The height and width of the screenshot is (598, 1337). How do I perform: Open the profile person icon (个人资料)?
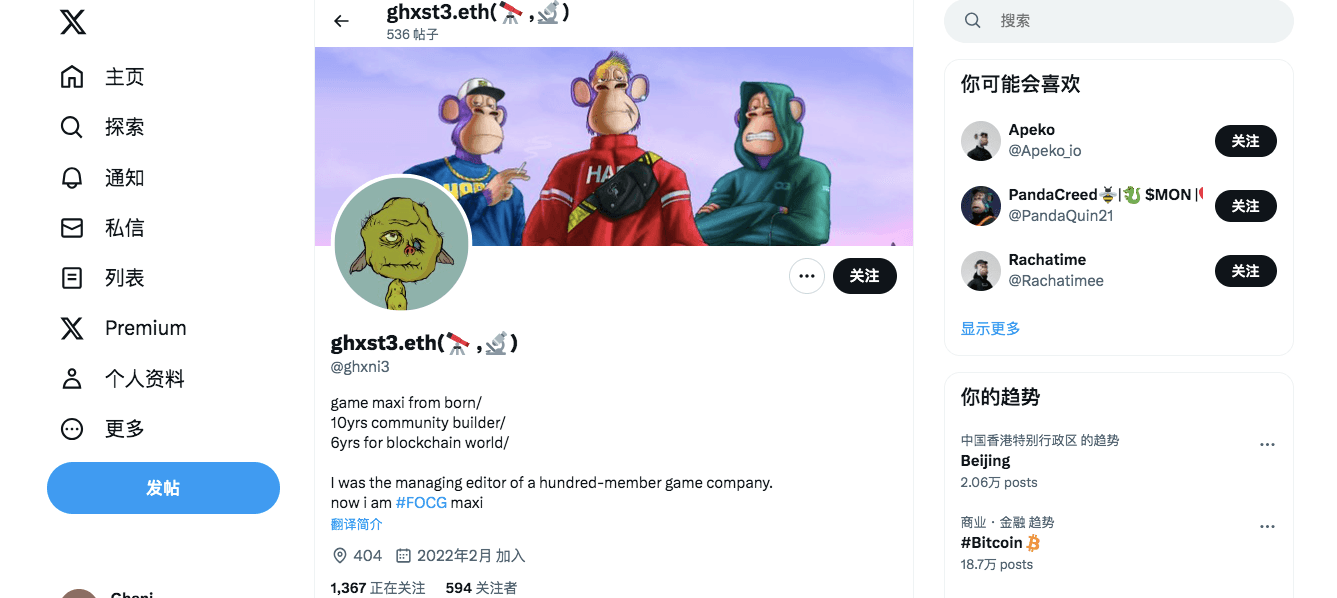point(72,379)
